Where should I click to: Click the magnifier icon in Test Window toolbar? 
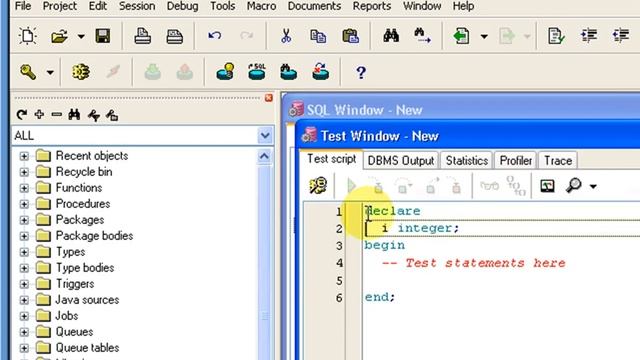coord(573,186)
